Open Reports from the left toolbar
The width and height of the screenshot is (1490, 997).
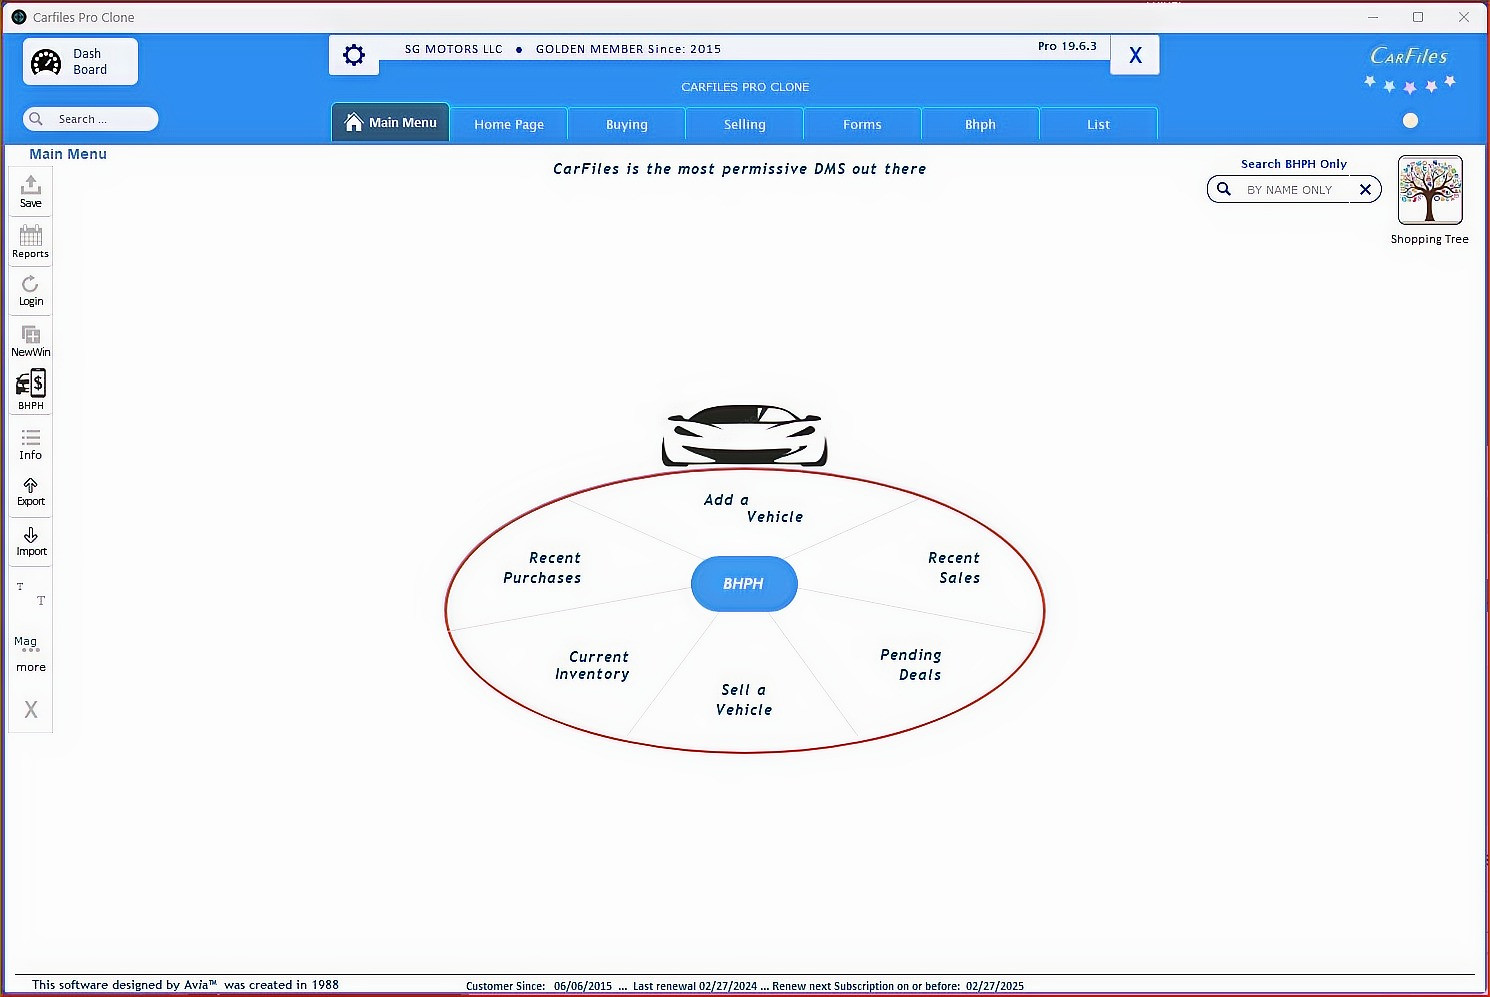[x=30, y=240]
